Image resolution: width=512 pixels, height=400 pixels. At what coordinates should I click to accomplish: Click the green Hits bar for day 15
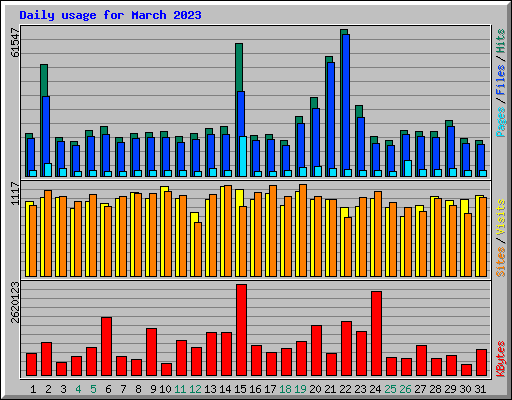tap(239, 67)
